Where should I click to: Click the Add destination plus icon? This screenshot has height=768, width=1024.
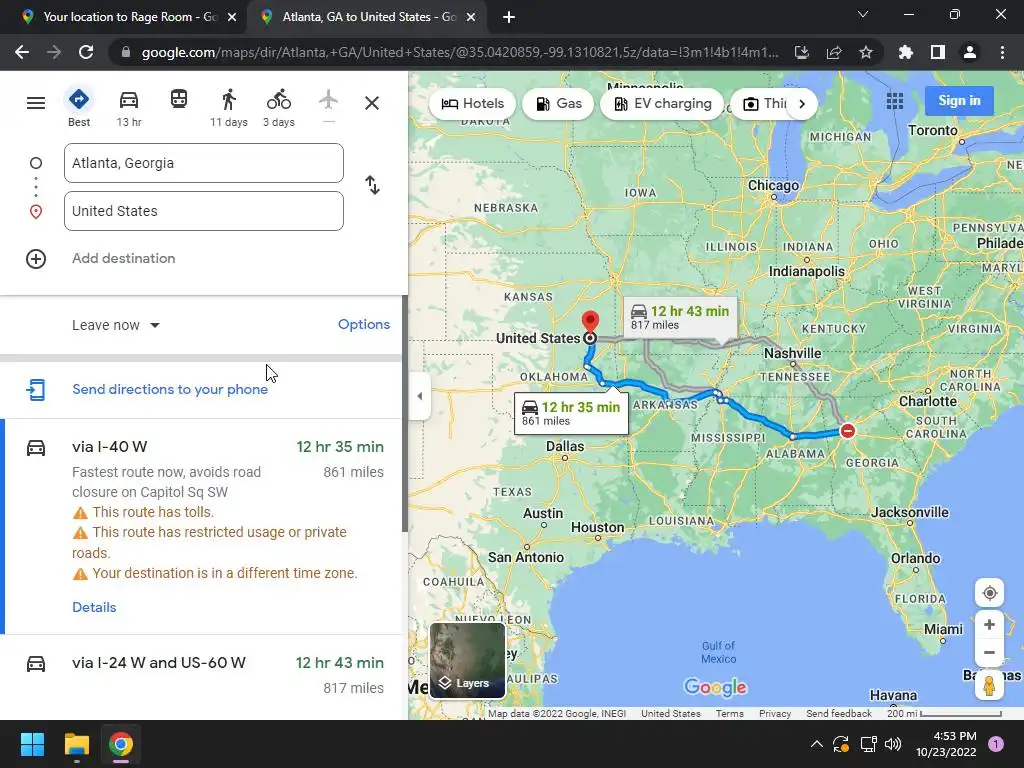36,259
